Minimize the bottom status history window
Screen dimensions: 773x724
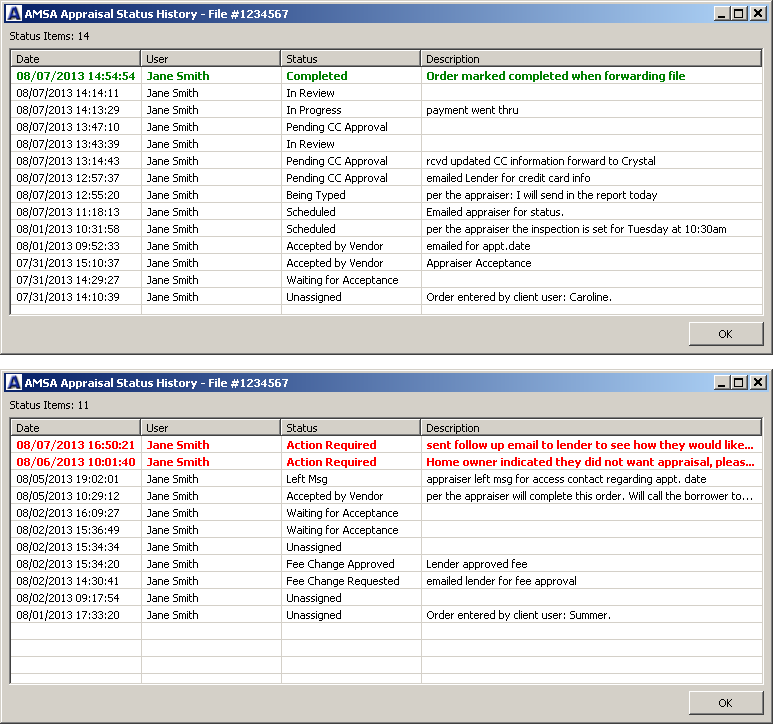point(722,382)
